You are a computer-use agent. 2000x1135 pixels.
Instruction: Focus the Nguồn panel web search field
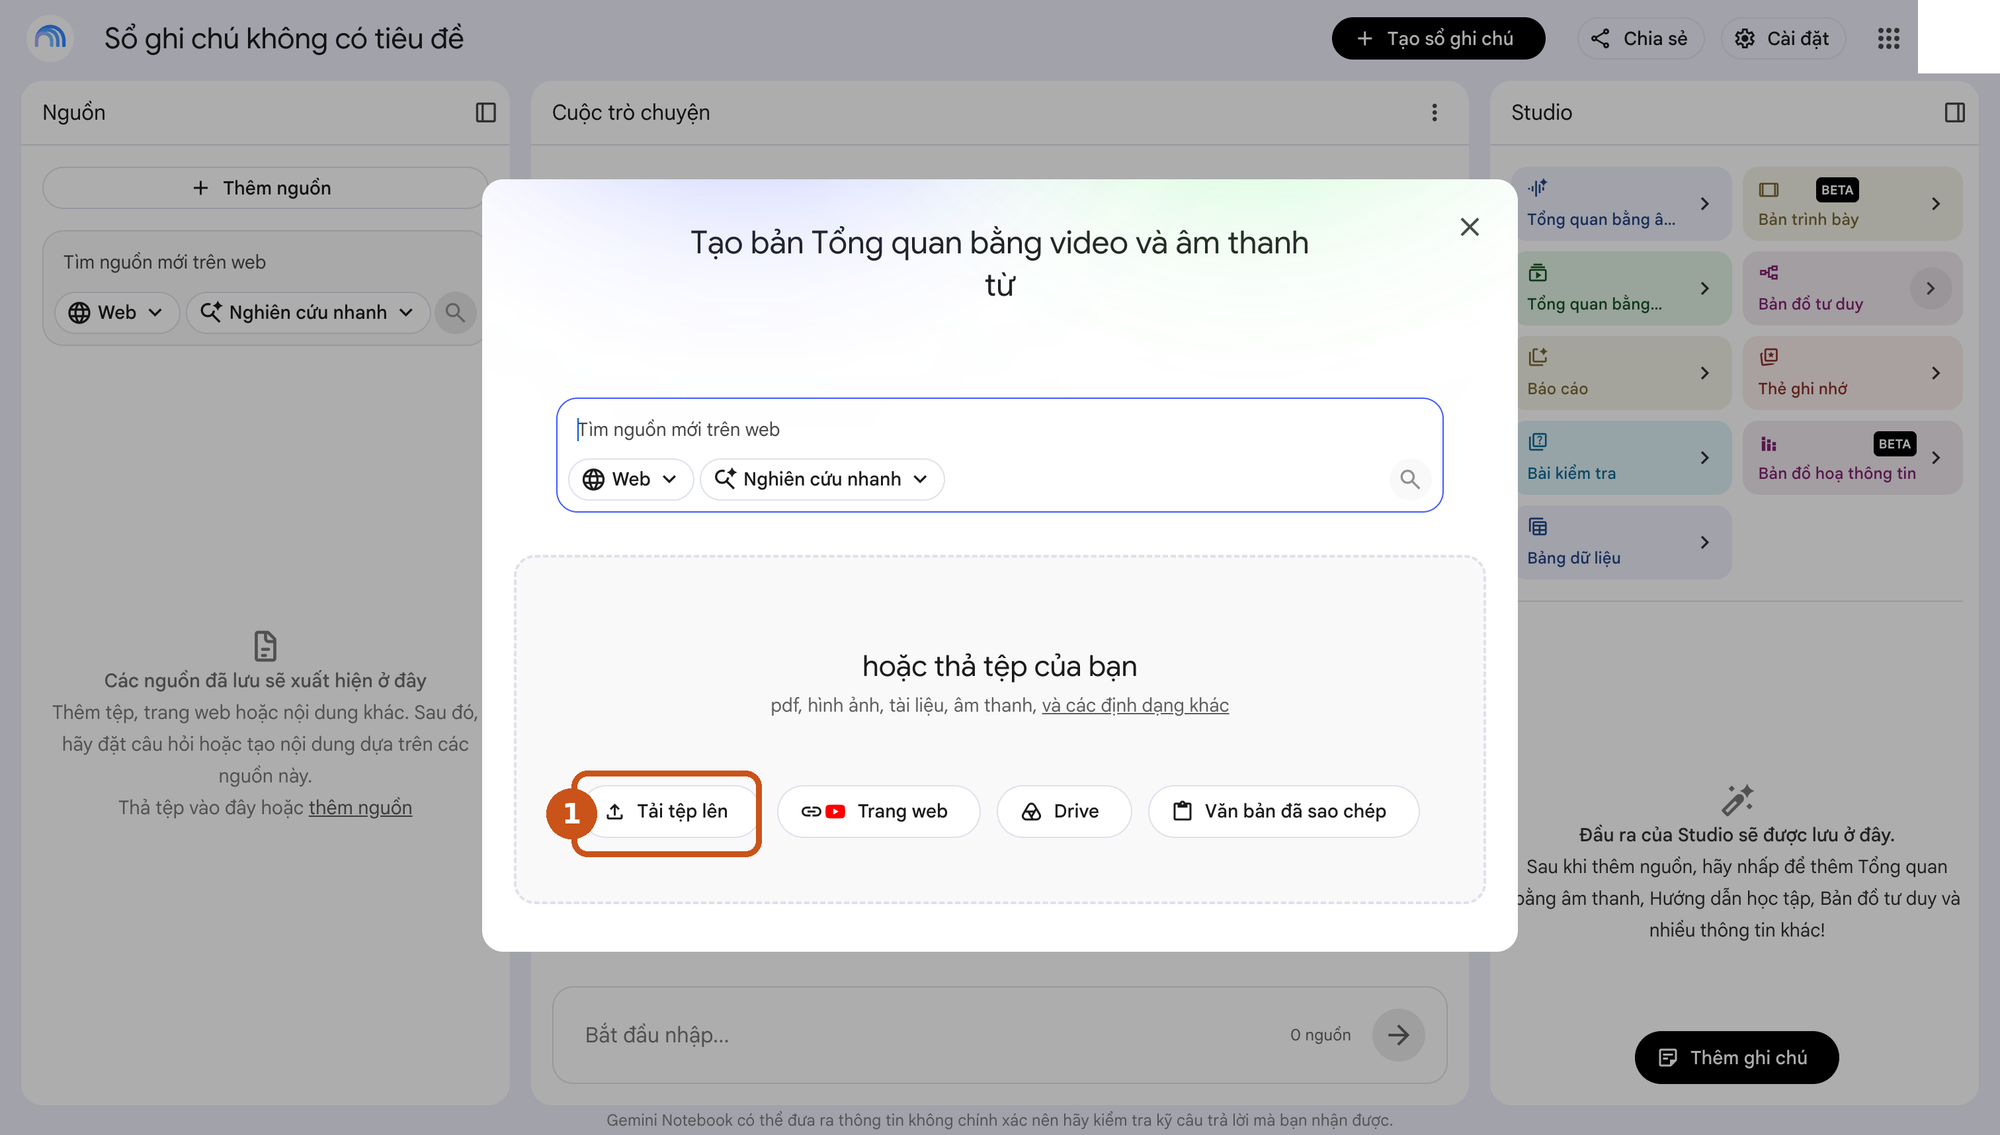coord(265,262)
